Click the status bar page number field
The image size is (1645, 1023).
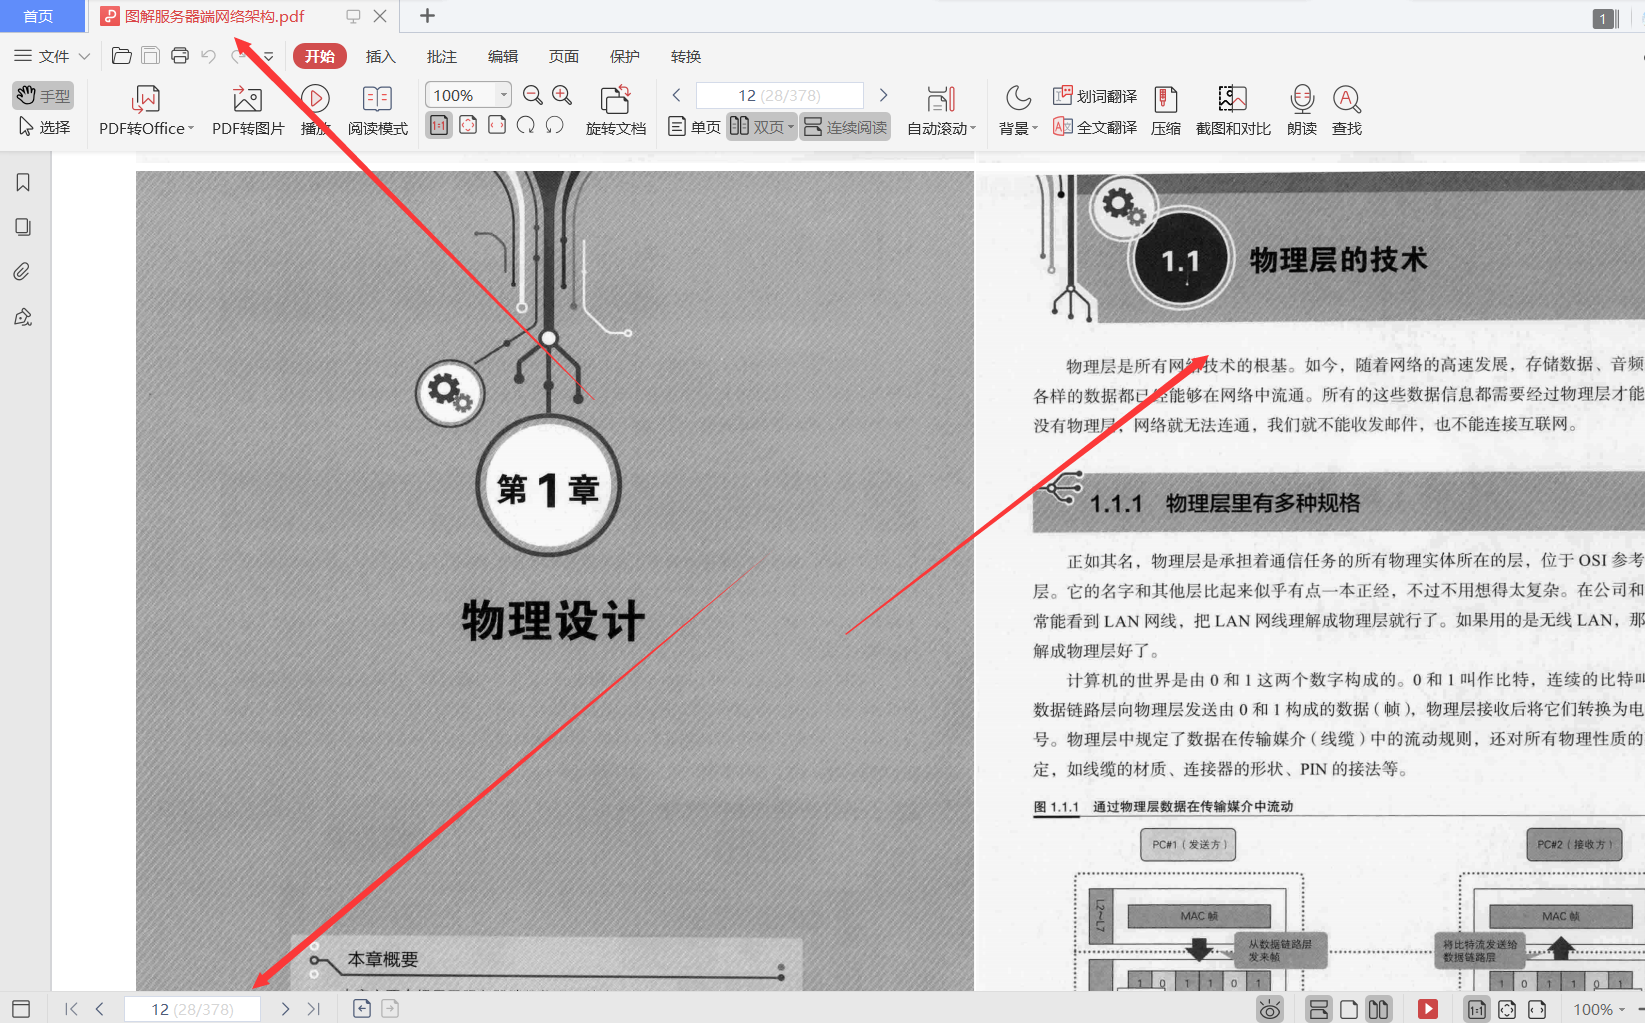pos(192,1009)
